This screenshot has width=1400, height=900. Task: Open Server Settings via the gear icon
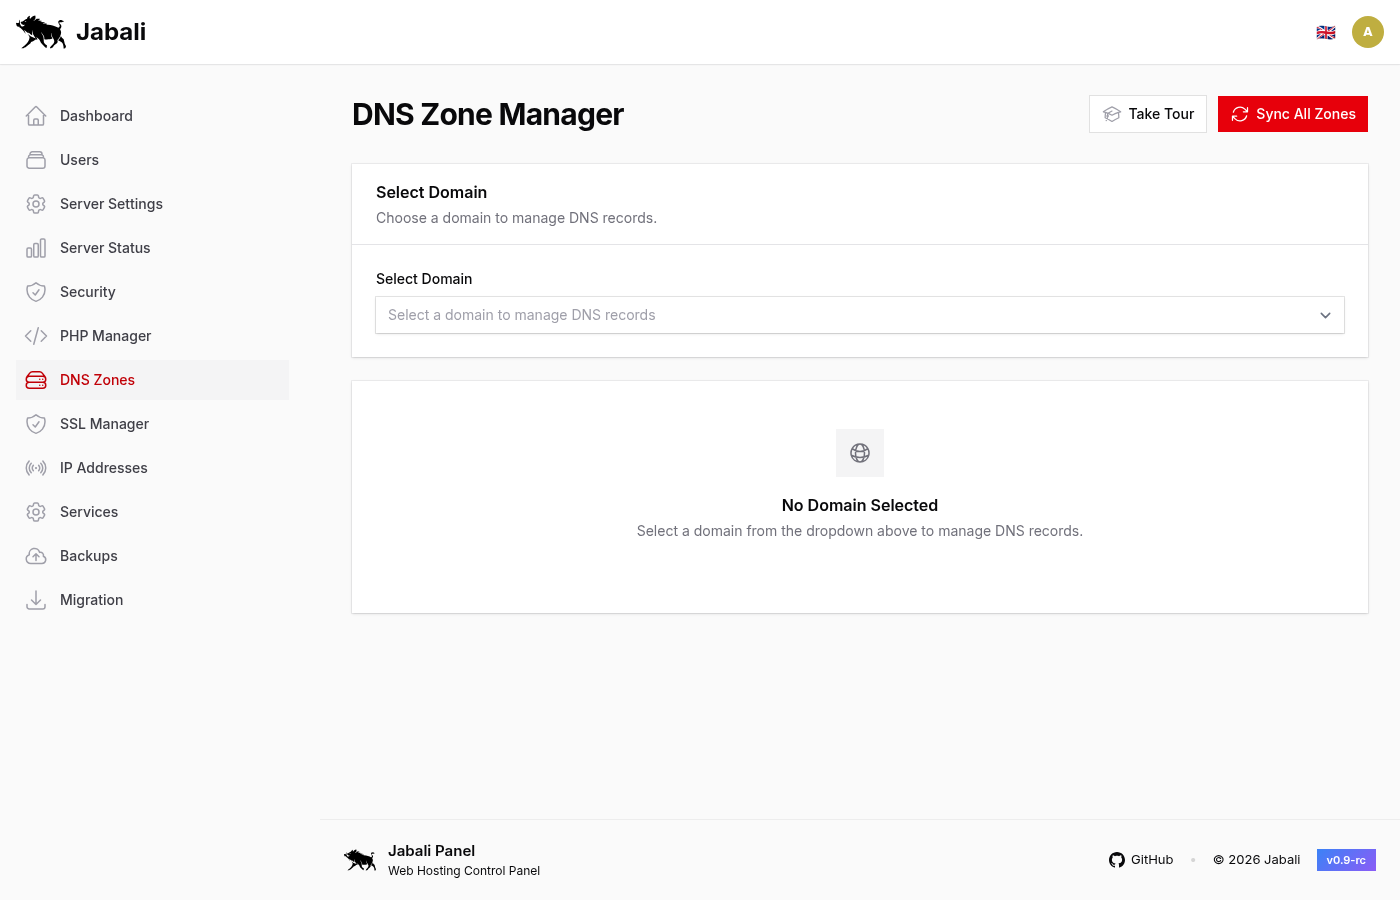click(36, 204)
